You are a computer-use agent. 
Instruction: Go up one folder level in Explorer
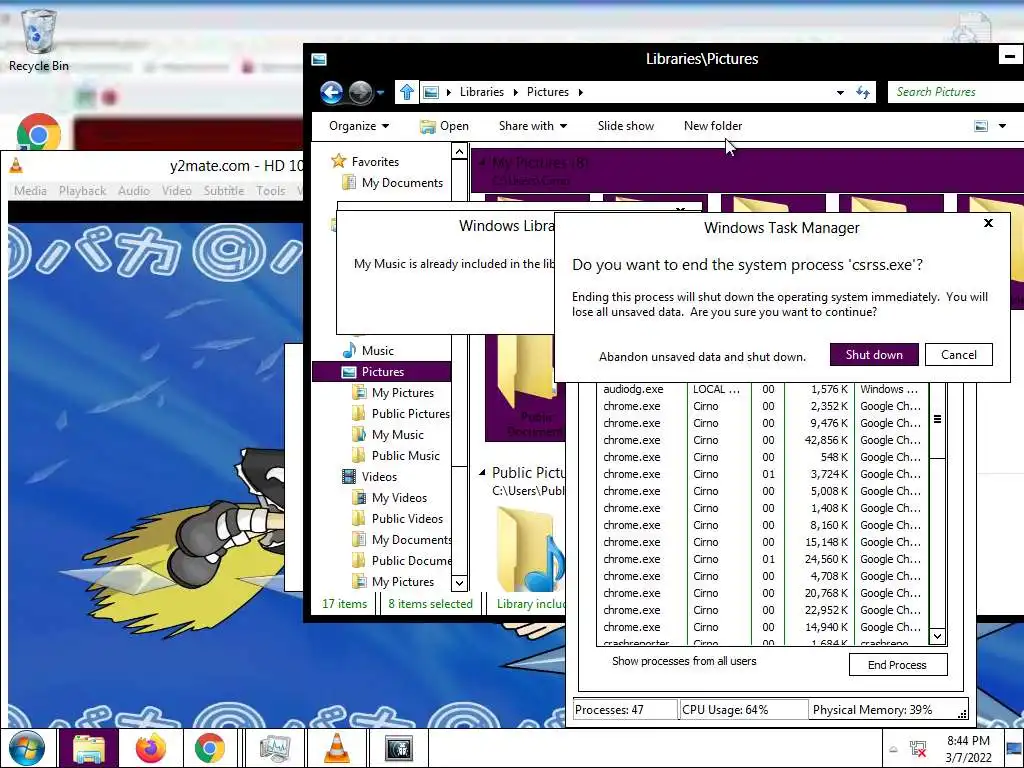coord(406,92)
